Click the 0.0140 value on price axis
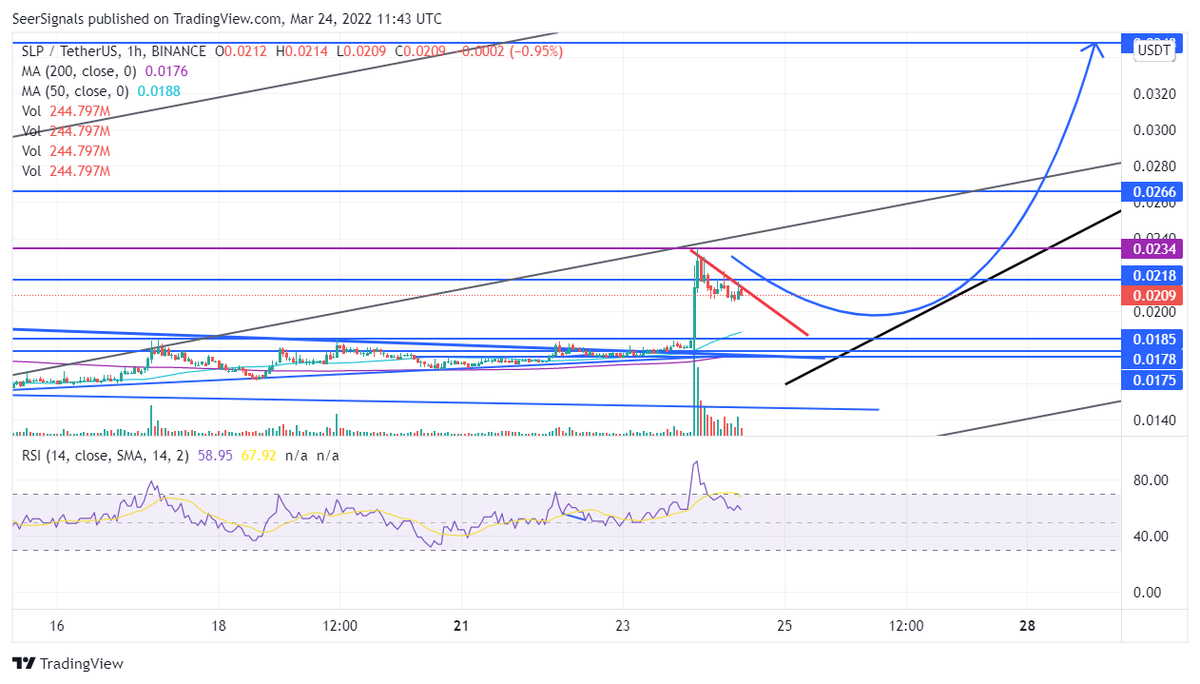The width and height of the screenshot is (1200, 684). click(x=1155, y=420)
